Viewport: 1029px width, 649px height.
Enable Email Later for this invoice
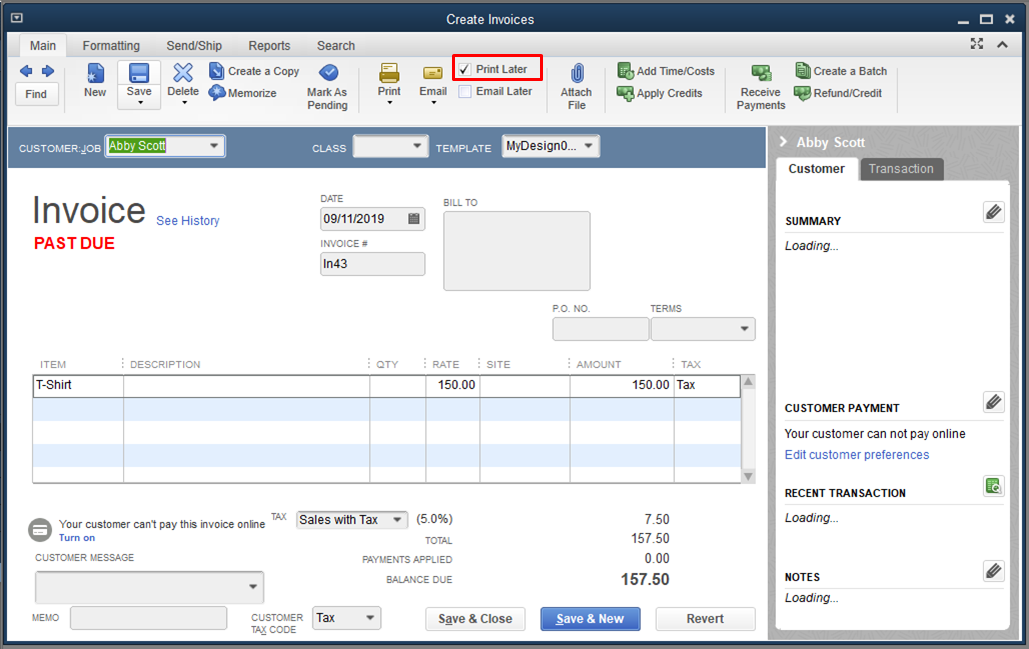(466, 90)
